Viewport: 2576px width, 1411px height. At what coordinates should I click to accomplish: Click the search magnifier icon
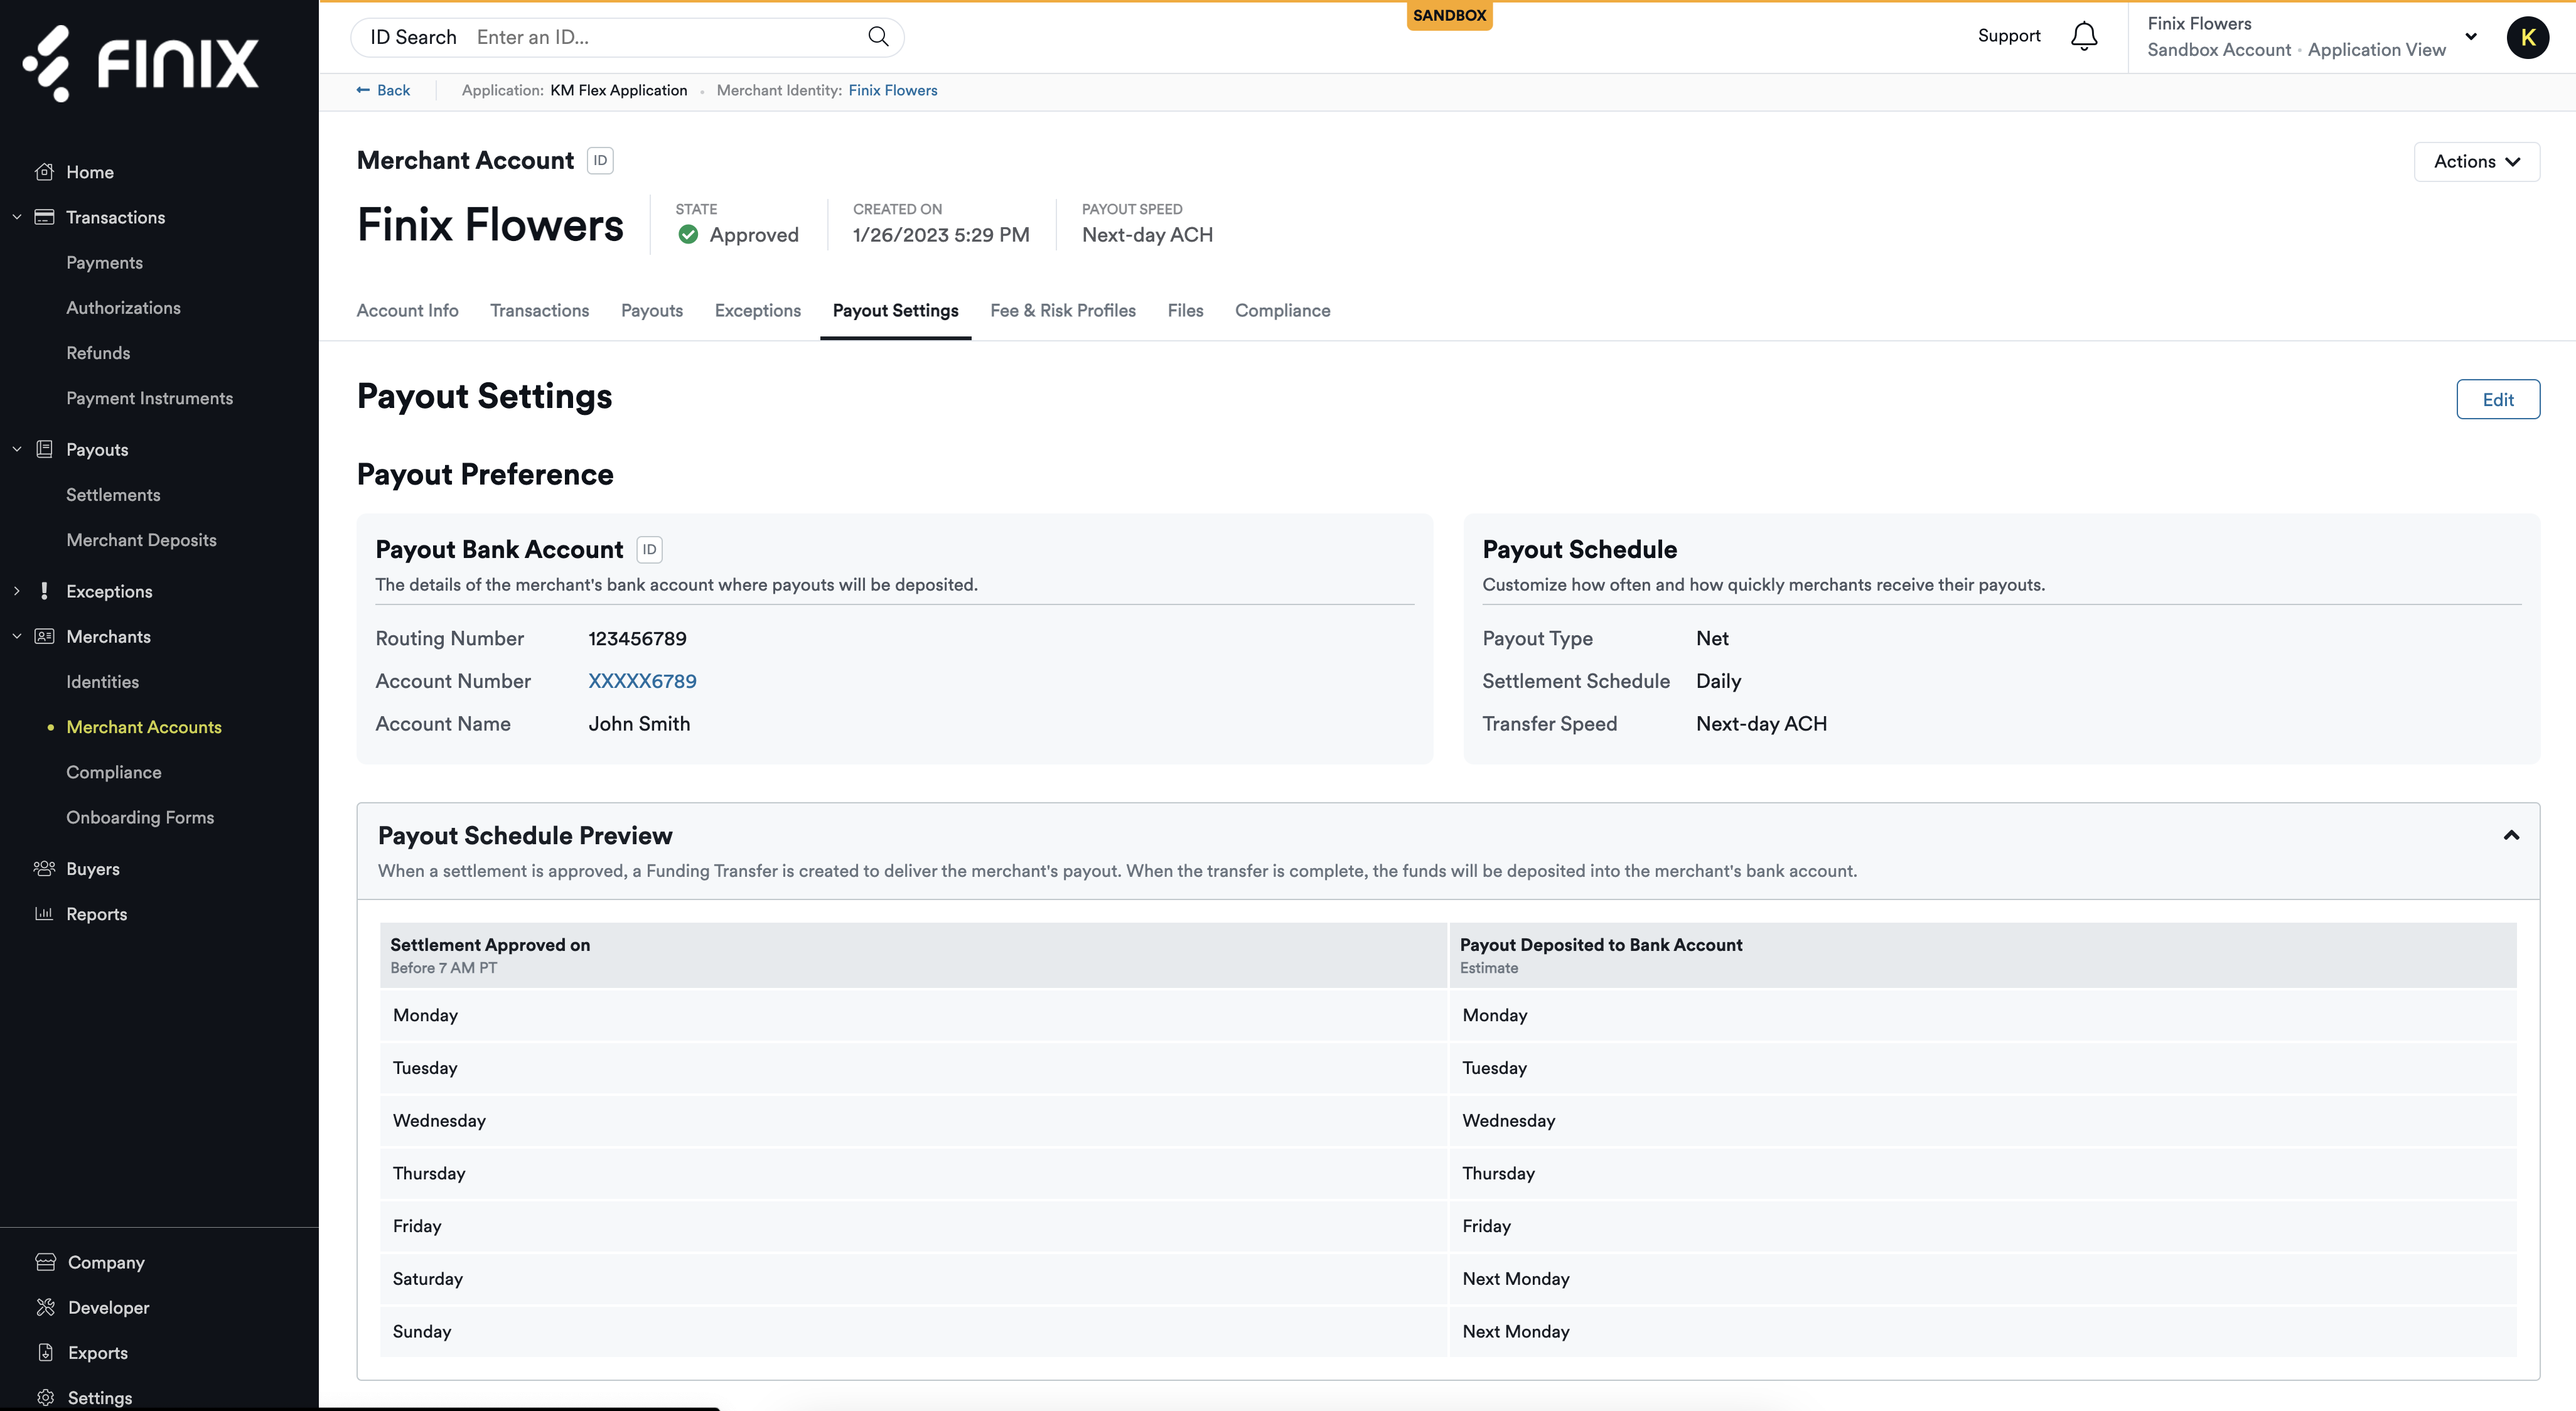click(878, 37)
